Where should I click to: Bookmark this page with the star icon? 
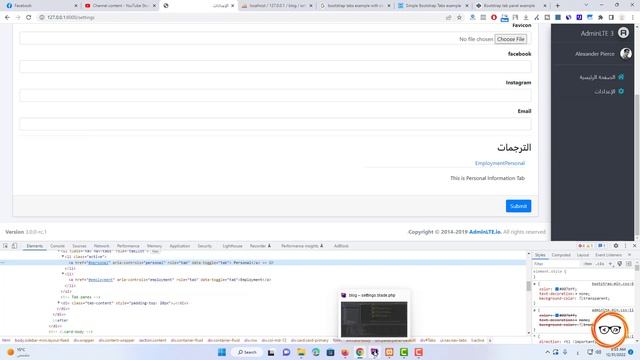[x=459, y=18]
